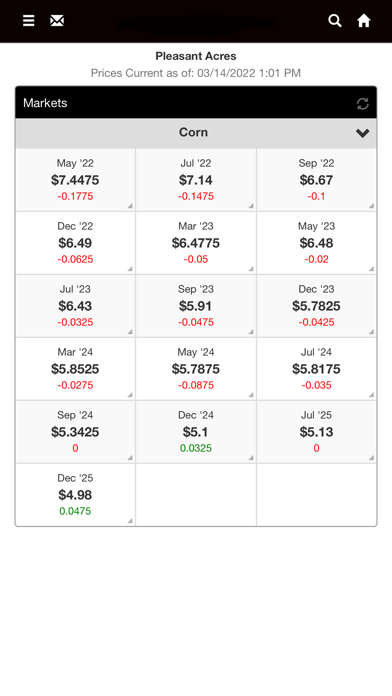Open the mail envelope icon

coord(57,20)
